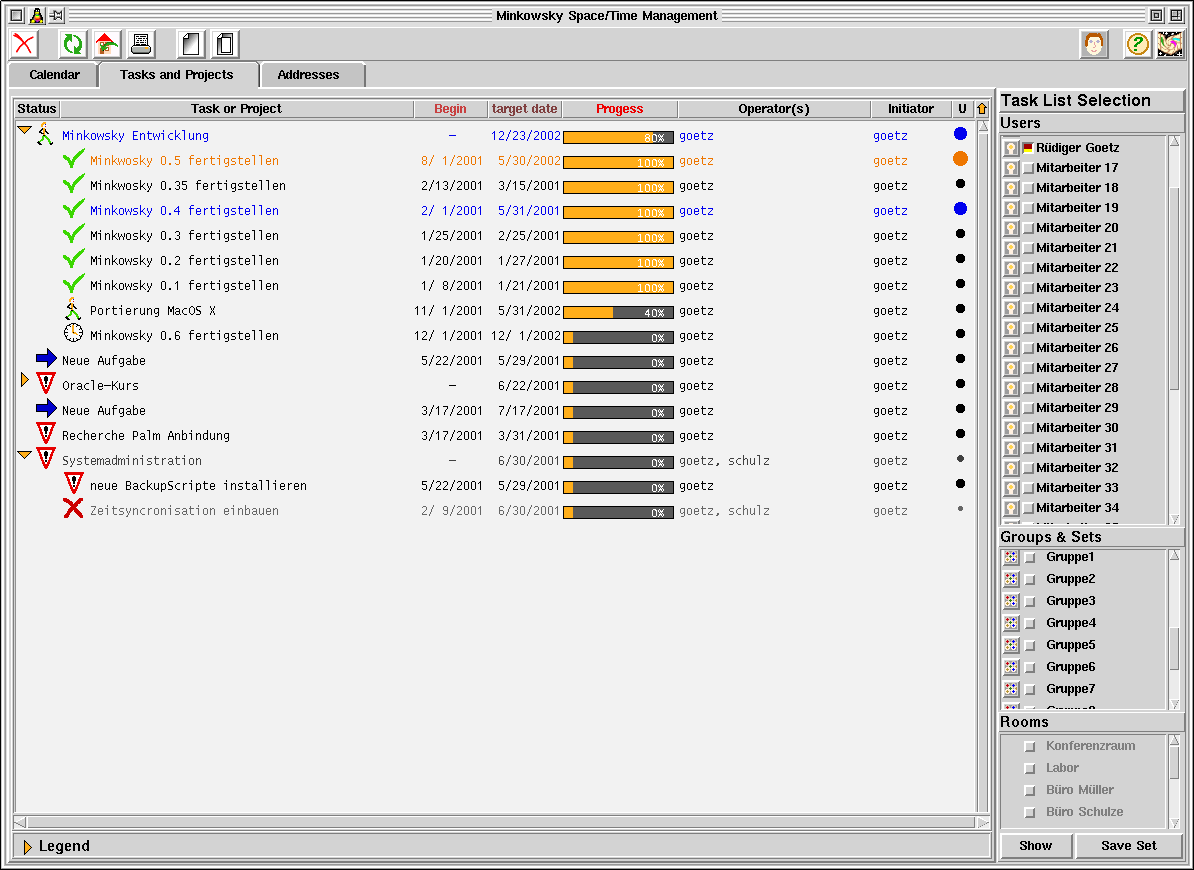Screen dimensions: 1194x870
Task: Collapse the Systemadministration project
Action: [24, 455]
